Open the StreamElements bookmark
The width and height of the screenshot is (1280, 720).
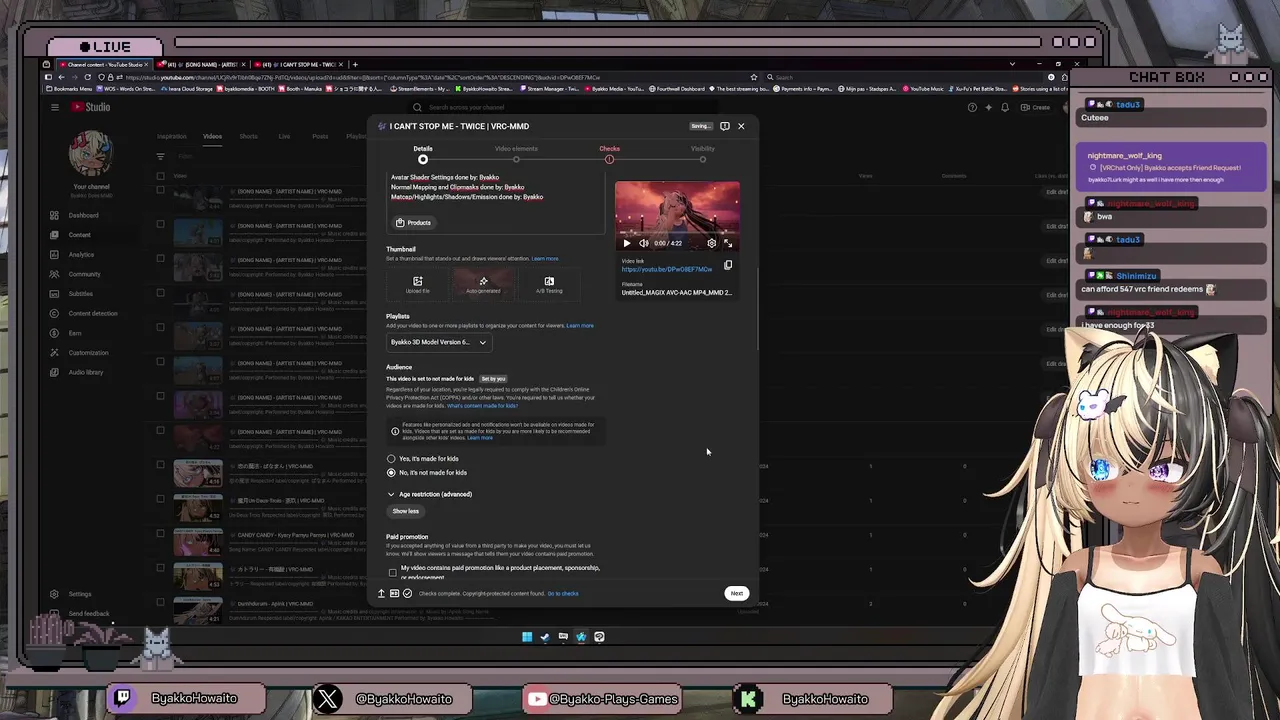pos(421,89)
